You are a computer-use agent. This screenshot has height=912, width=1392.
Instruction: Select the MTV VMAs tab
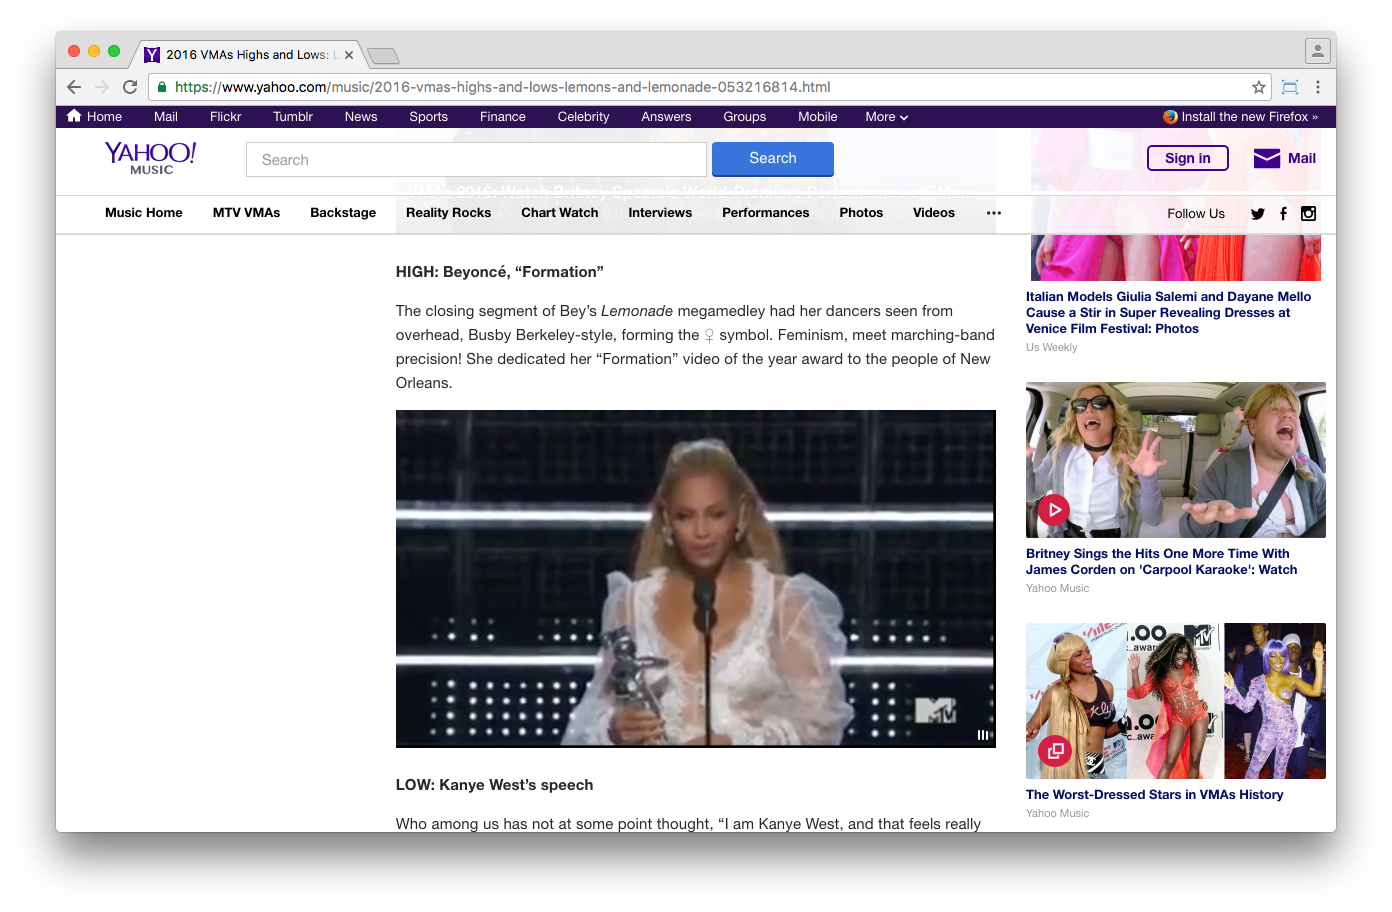click(x=247, y=213)
